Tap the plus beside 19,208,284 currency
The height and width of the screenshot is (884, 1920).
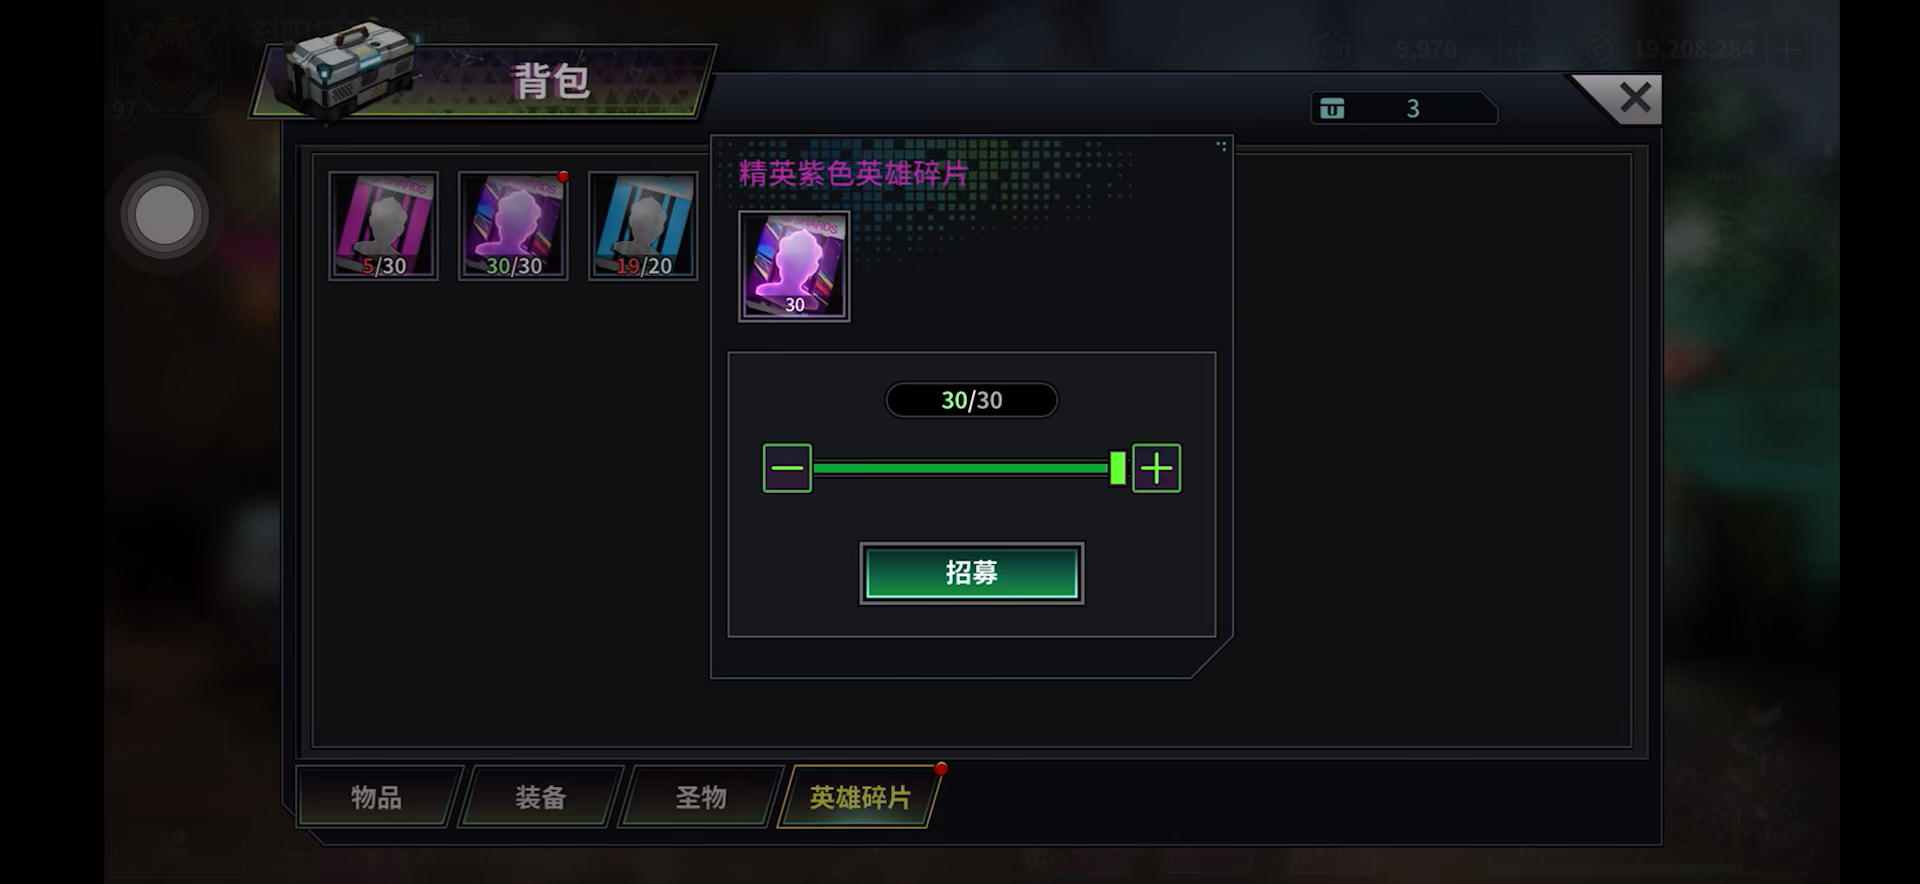1786,48
